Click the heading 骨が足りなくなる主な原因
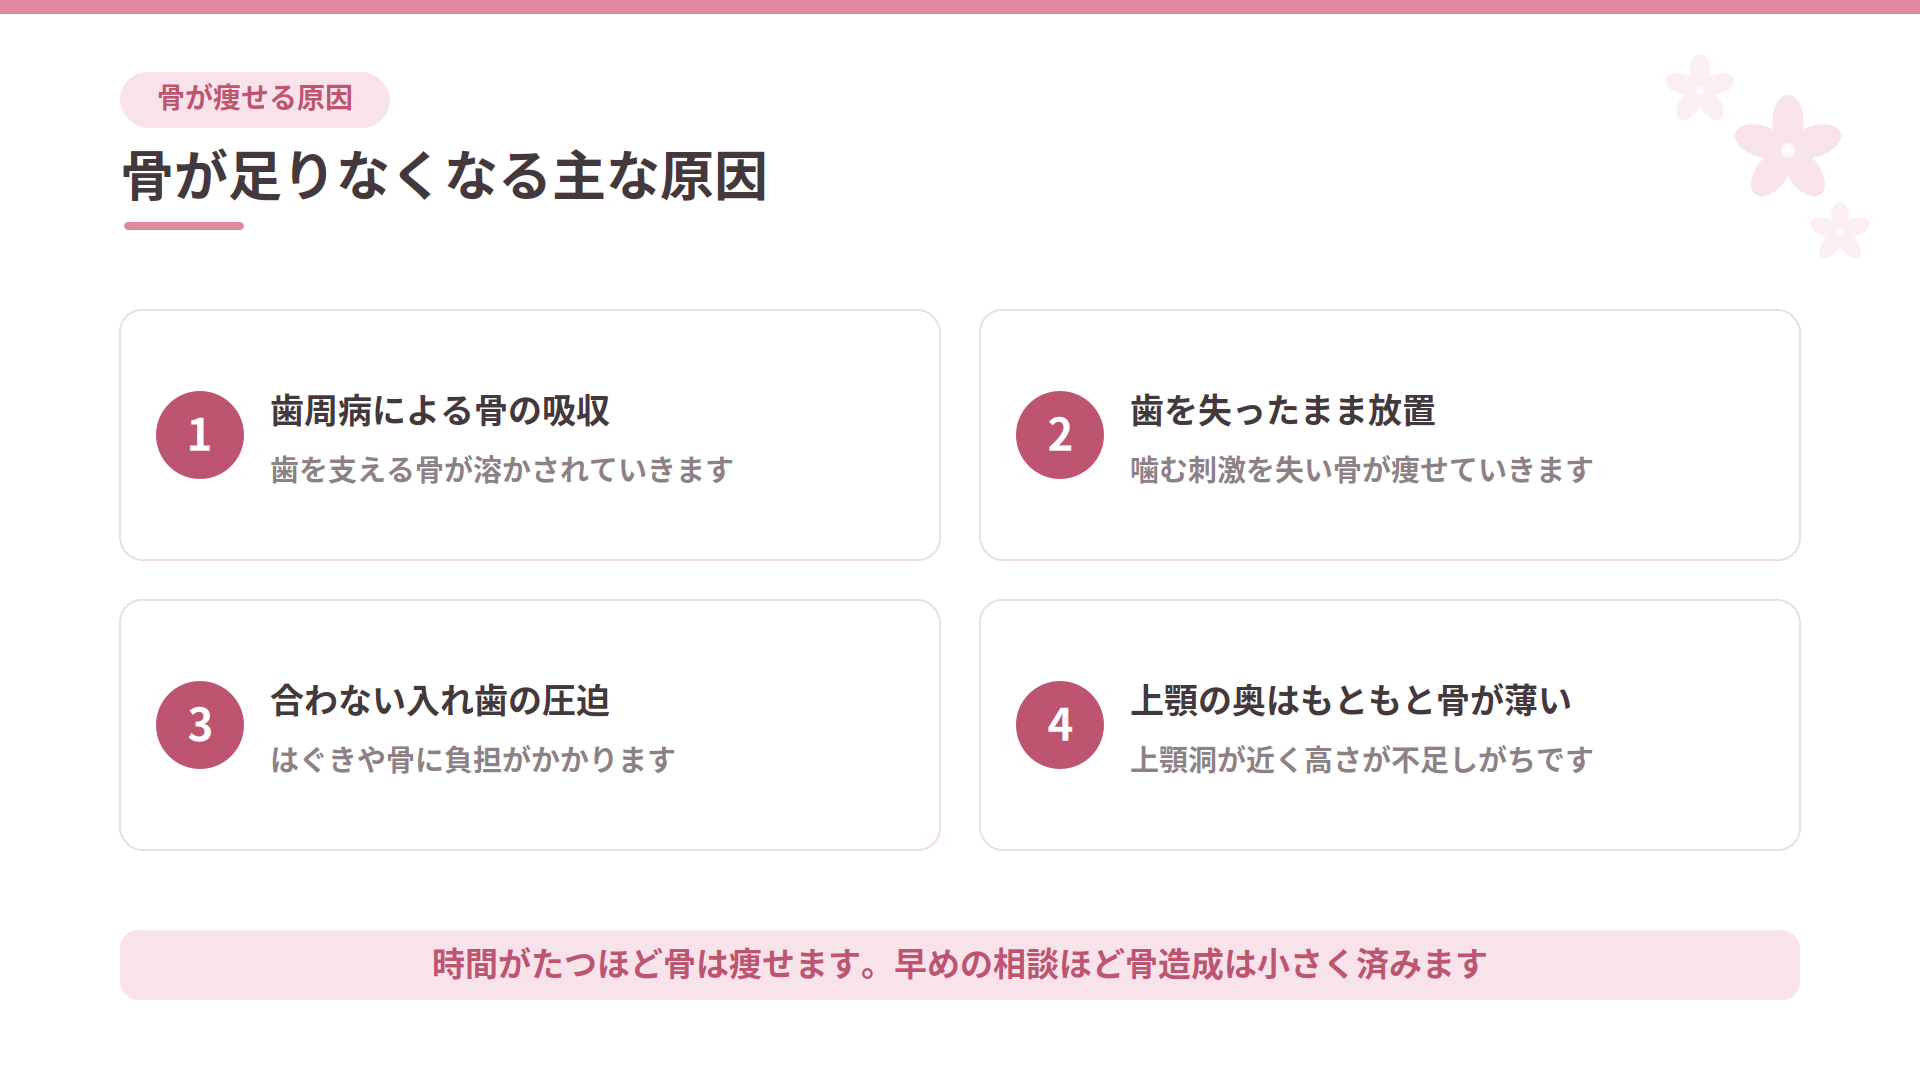1920x1080 pixels. (445, 176)
